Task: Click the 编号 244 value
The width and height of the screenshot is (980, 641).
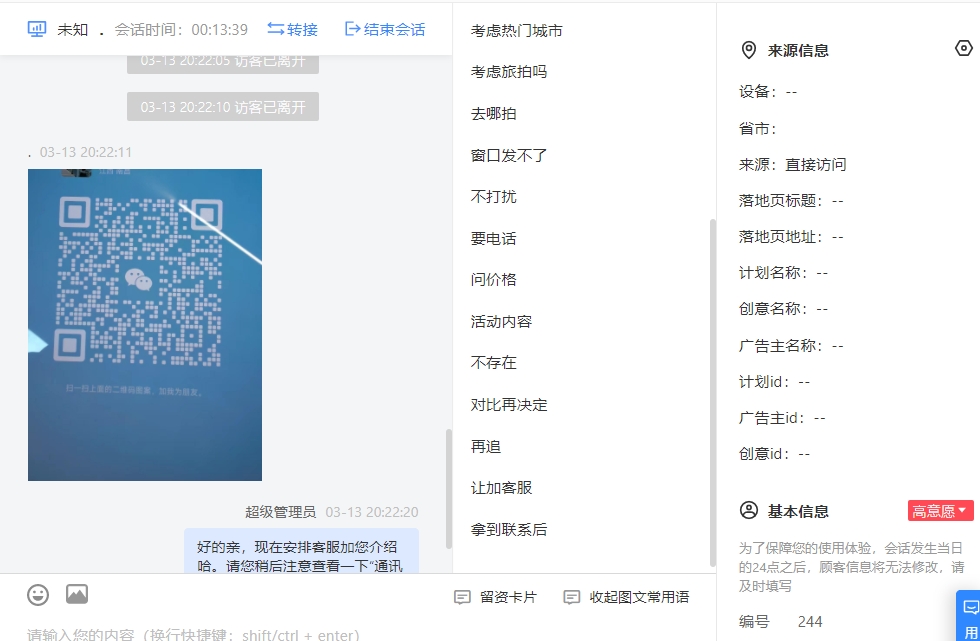Action: point(810,622)
